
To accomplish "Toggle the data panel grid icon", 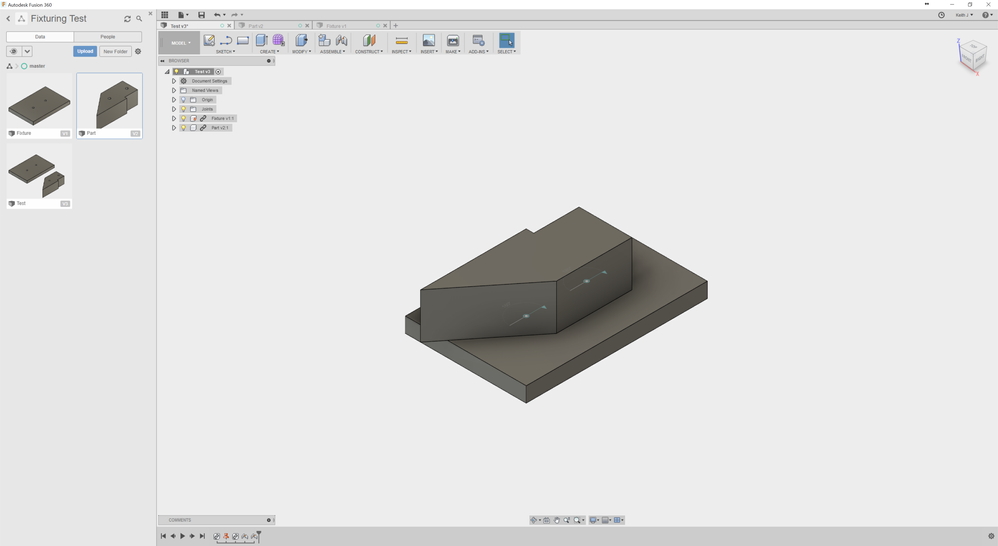I will (164, 15).
